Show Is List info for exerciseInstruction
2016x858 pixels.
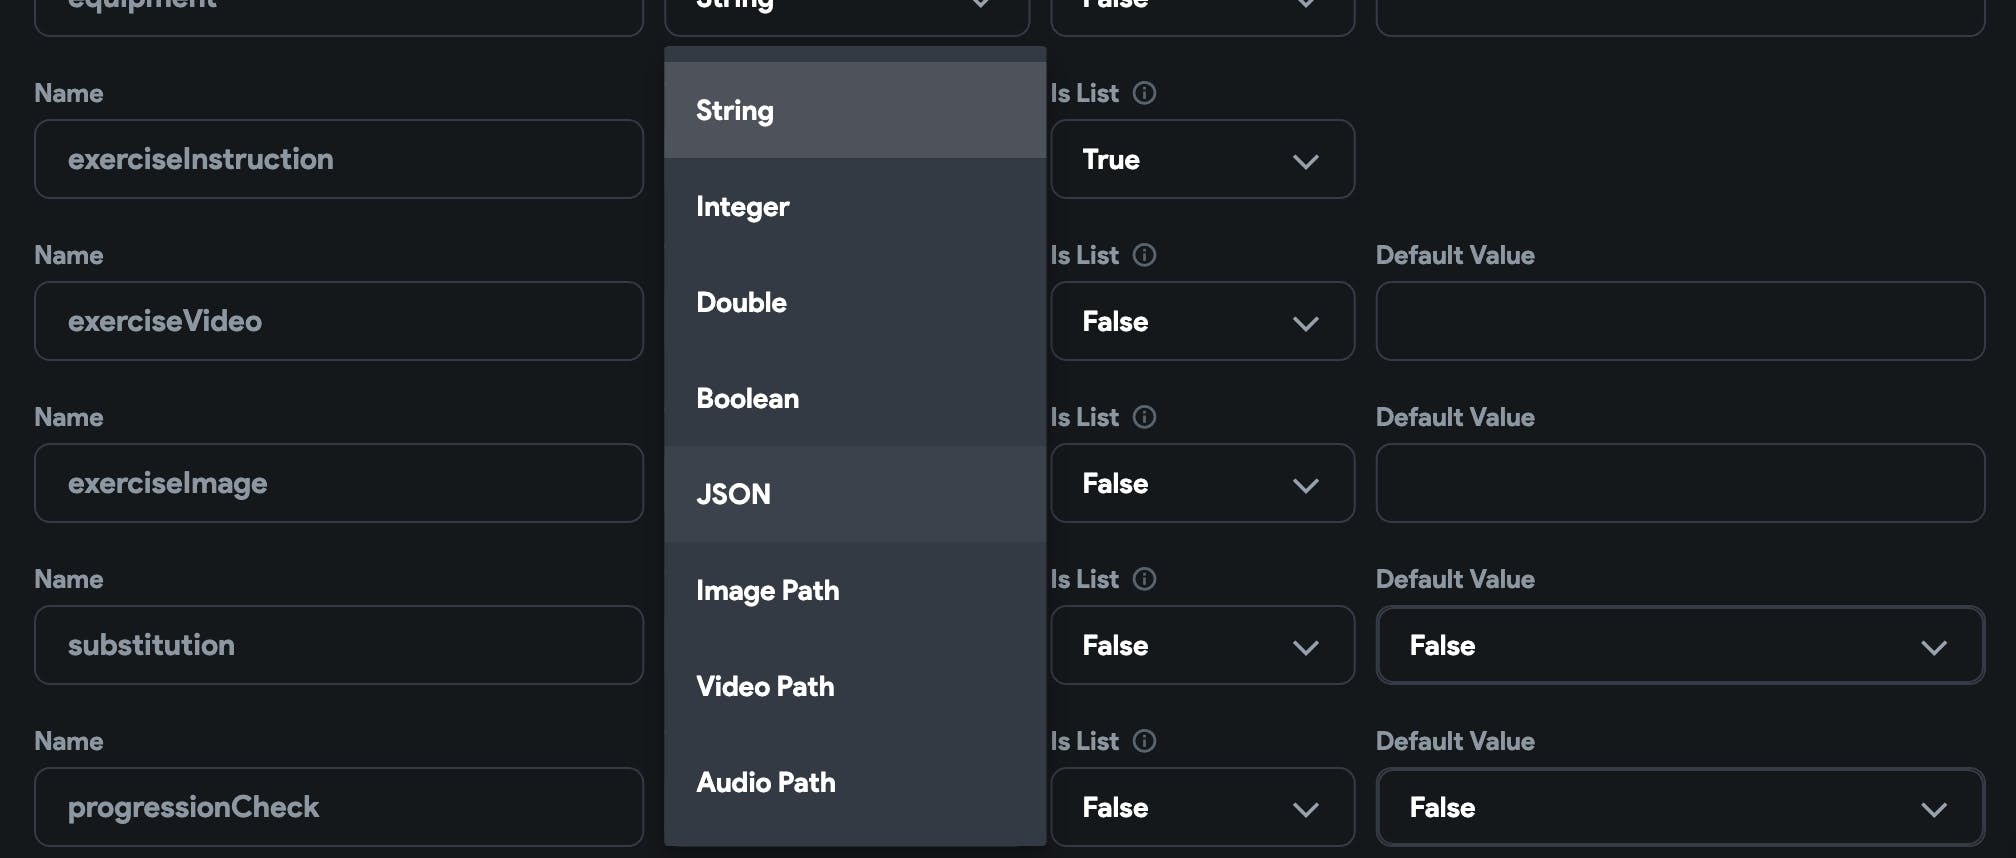click(x=1144, y=93)
